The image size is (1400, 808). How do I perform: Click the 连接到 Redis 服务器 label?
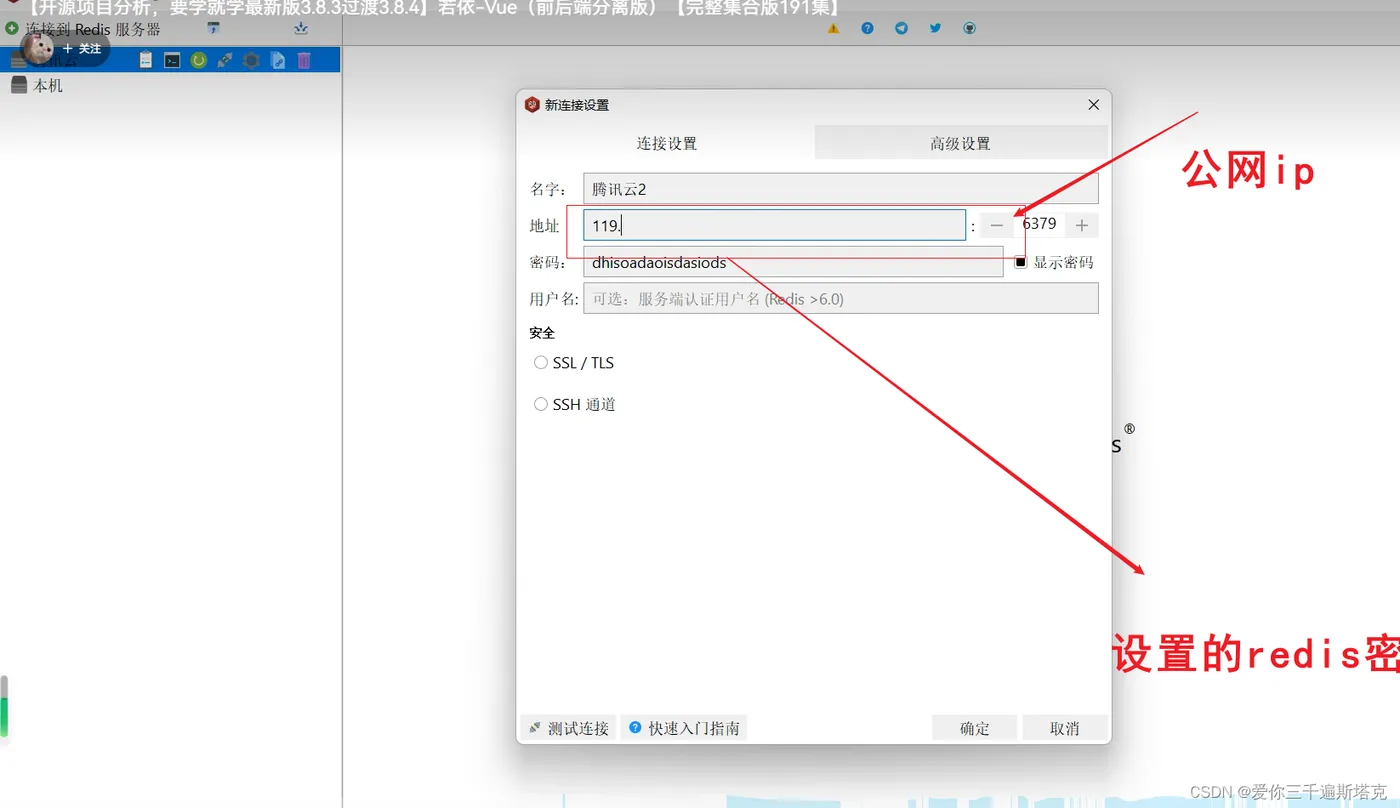93,29
